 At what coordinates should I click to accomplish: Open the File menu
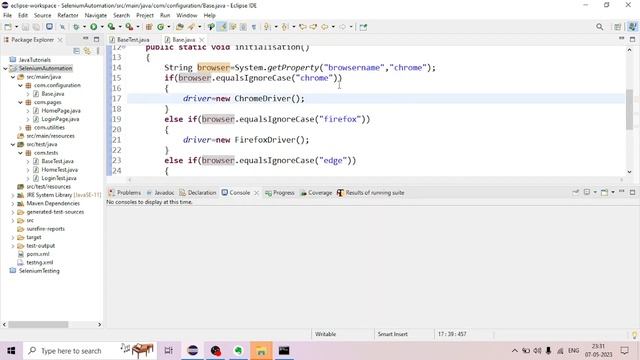[7, 15]
